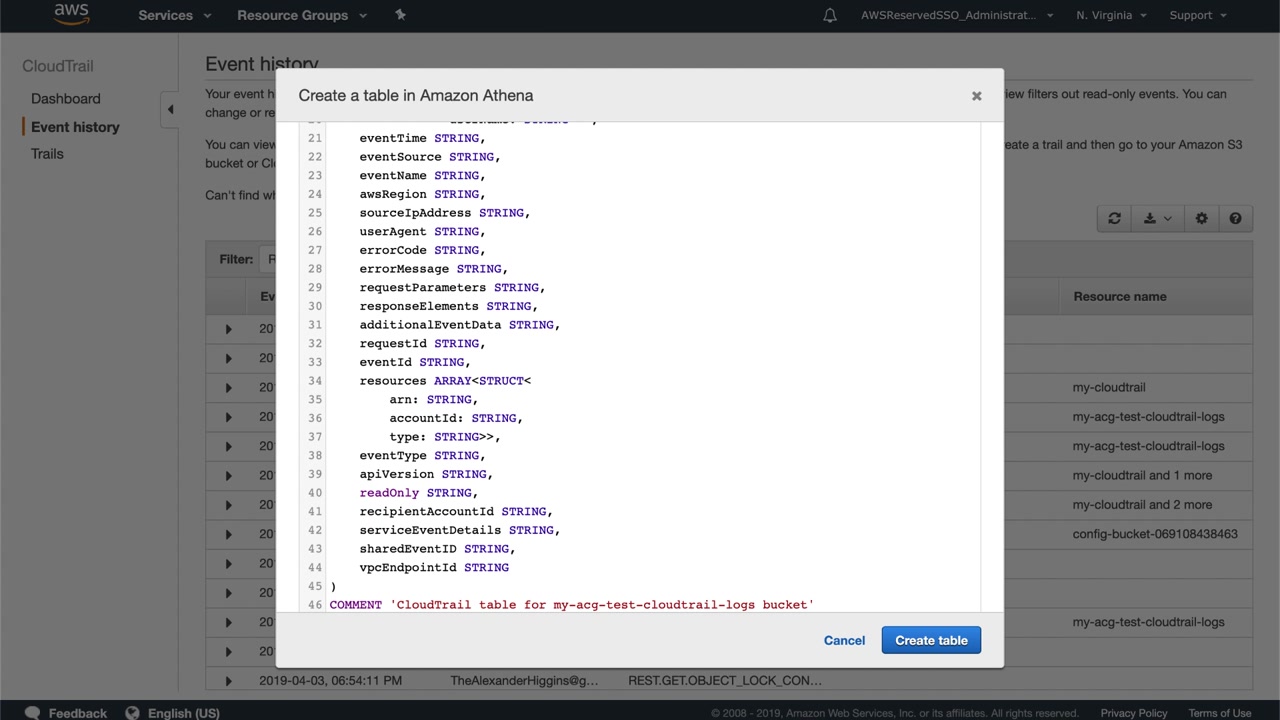Open the Services dropdown menu
Viewport: 1280px width, 720px height.
pyautogui.click(x=174, y=15)
